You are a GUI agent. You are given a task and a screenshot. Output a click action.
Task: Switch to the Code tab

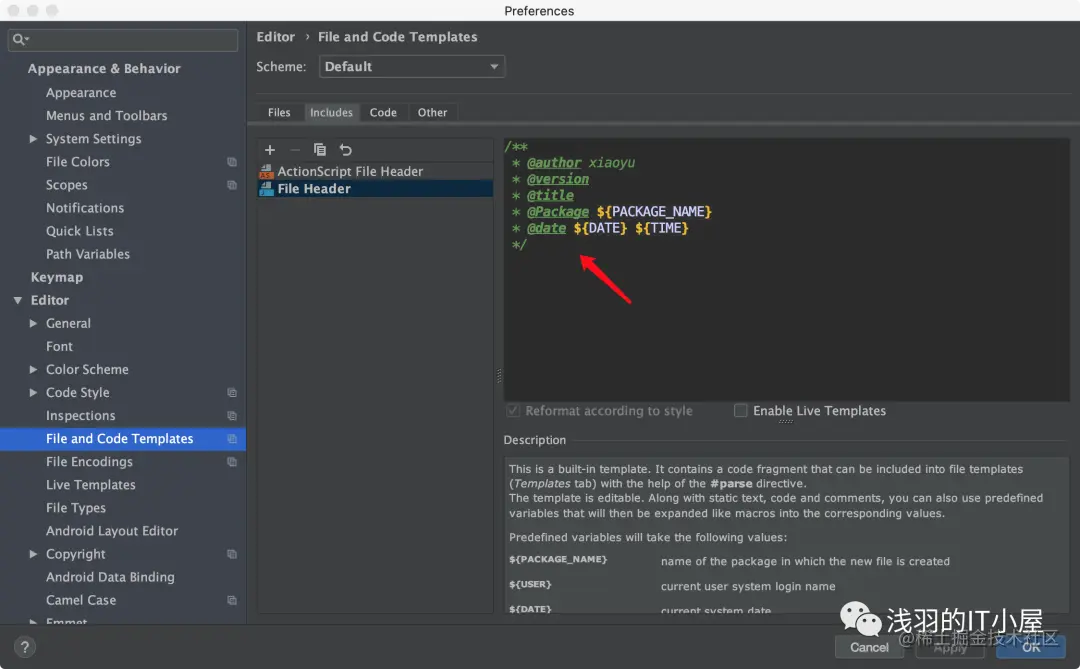(x=383, y=112)
